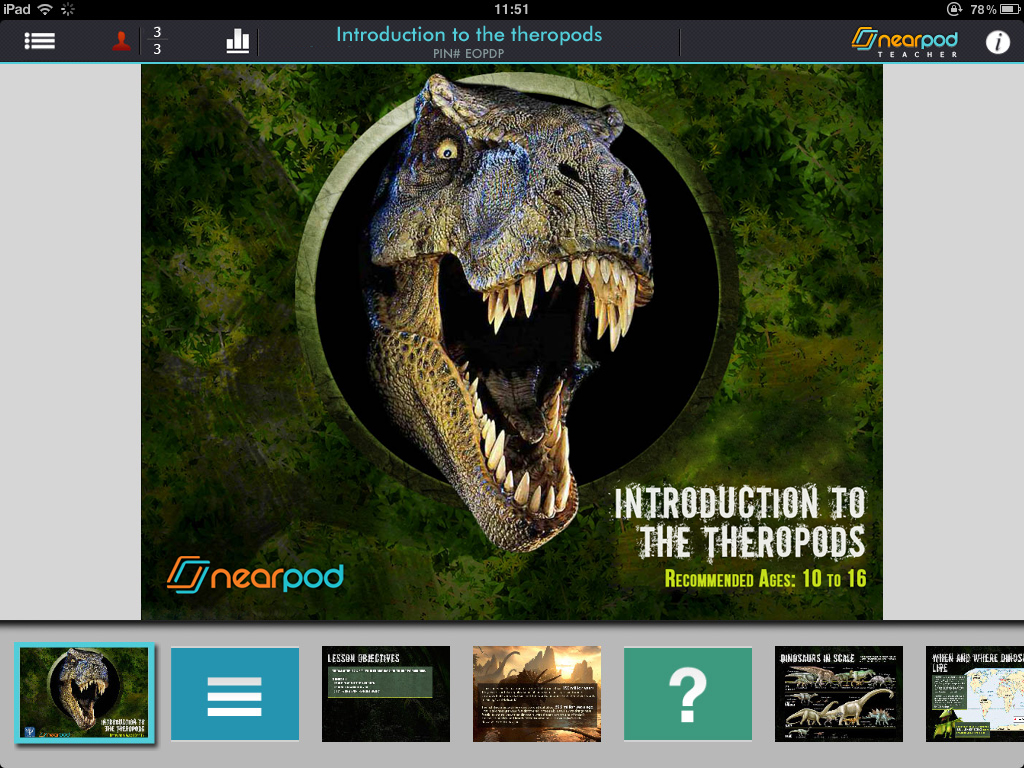This screenshot has width=1024, height=768.
Task: Tap the Nearpod Teacher logo in header
Action: point(904,41)
